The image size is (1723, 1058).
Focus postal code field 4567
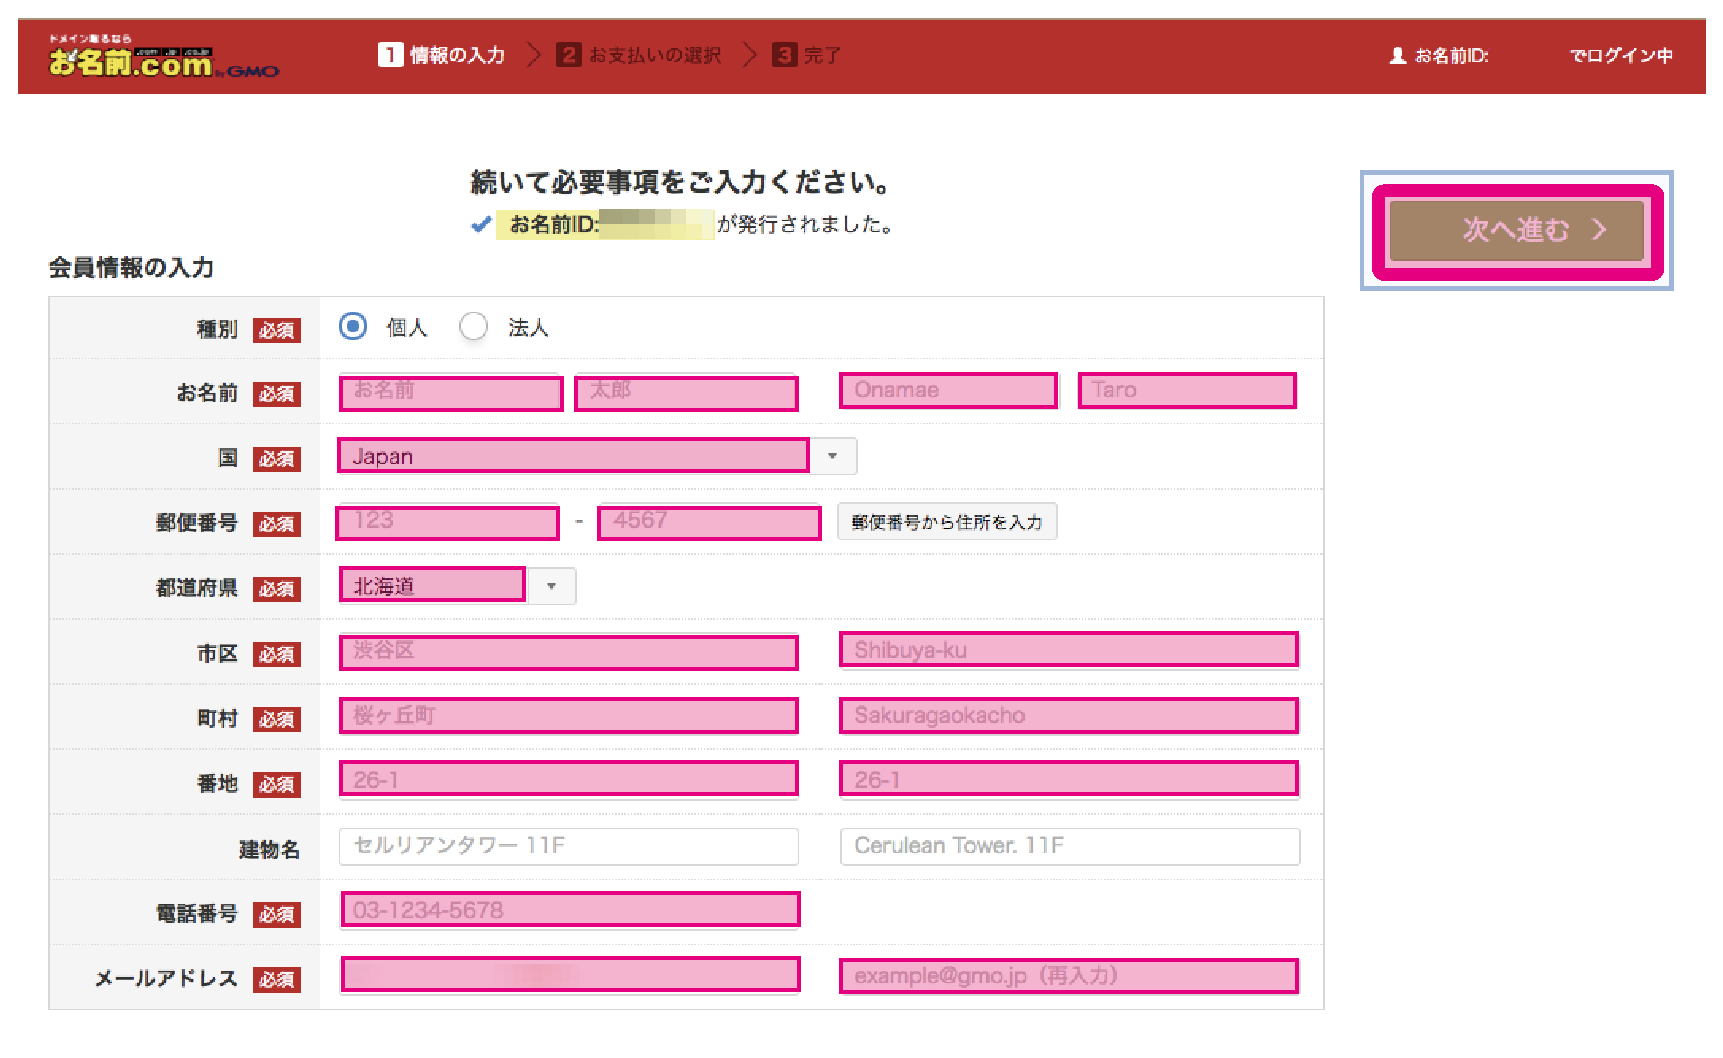point(709,522)
